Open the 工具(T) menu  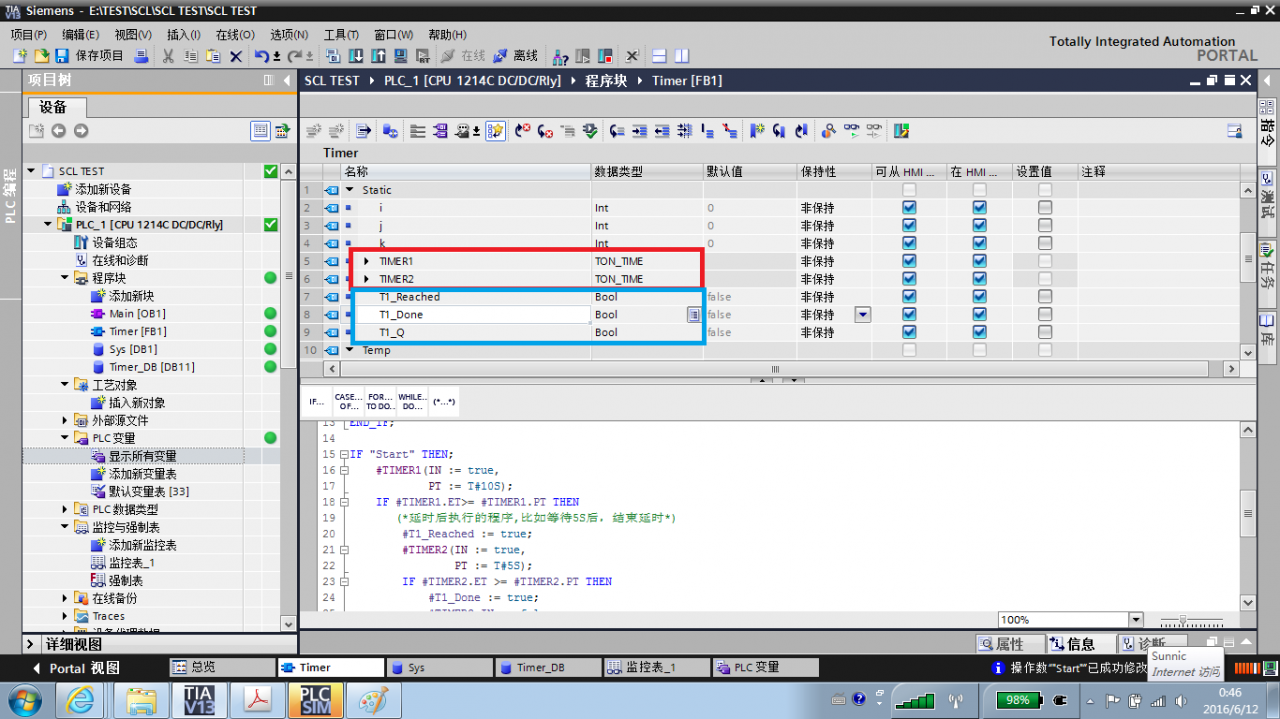click(342, 34)
